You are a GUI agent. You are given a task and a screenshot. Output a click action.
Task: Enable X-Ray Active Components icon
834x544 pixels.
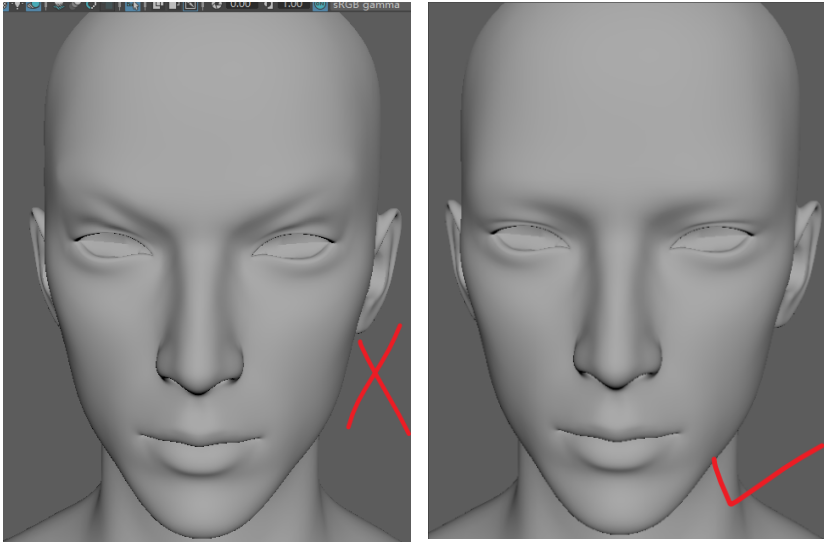click(x=173, y=5)
